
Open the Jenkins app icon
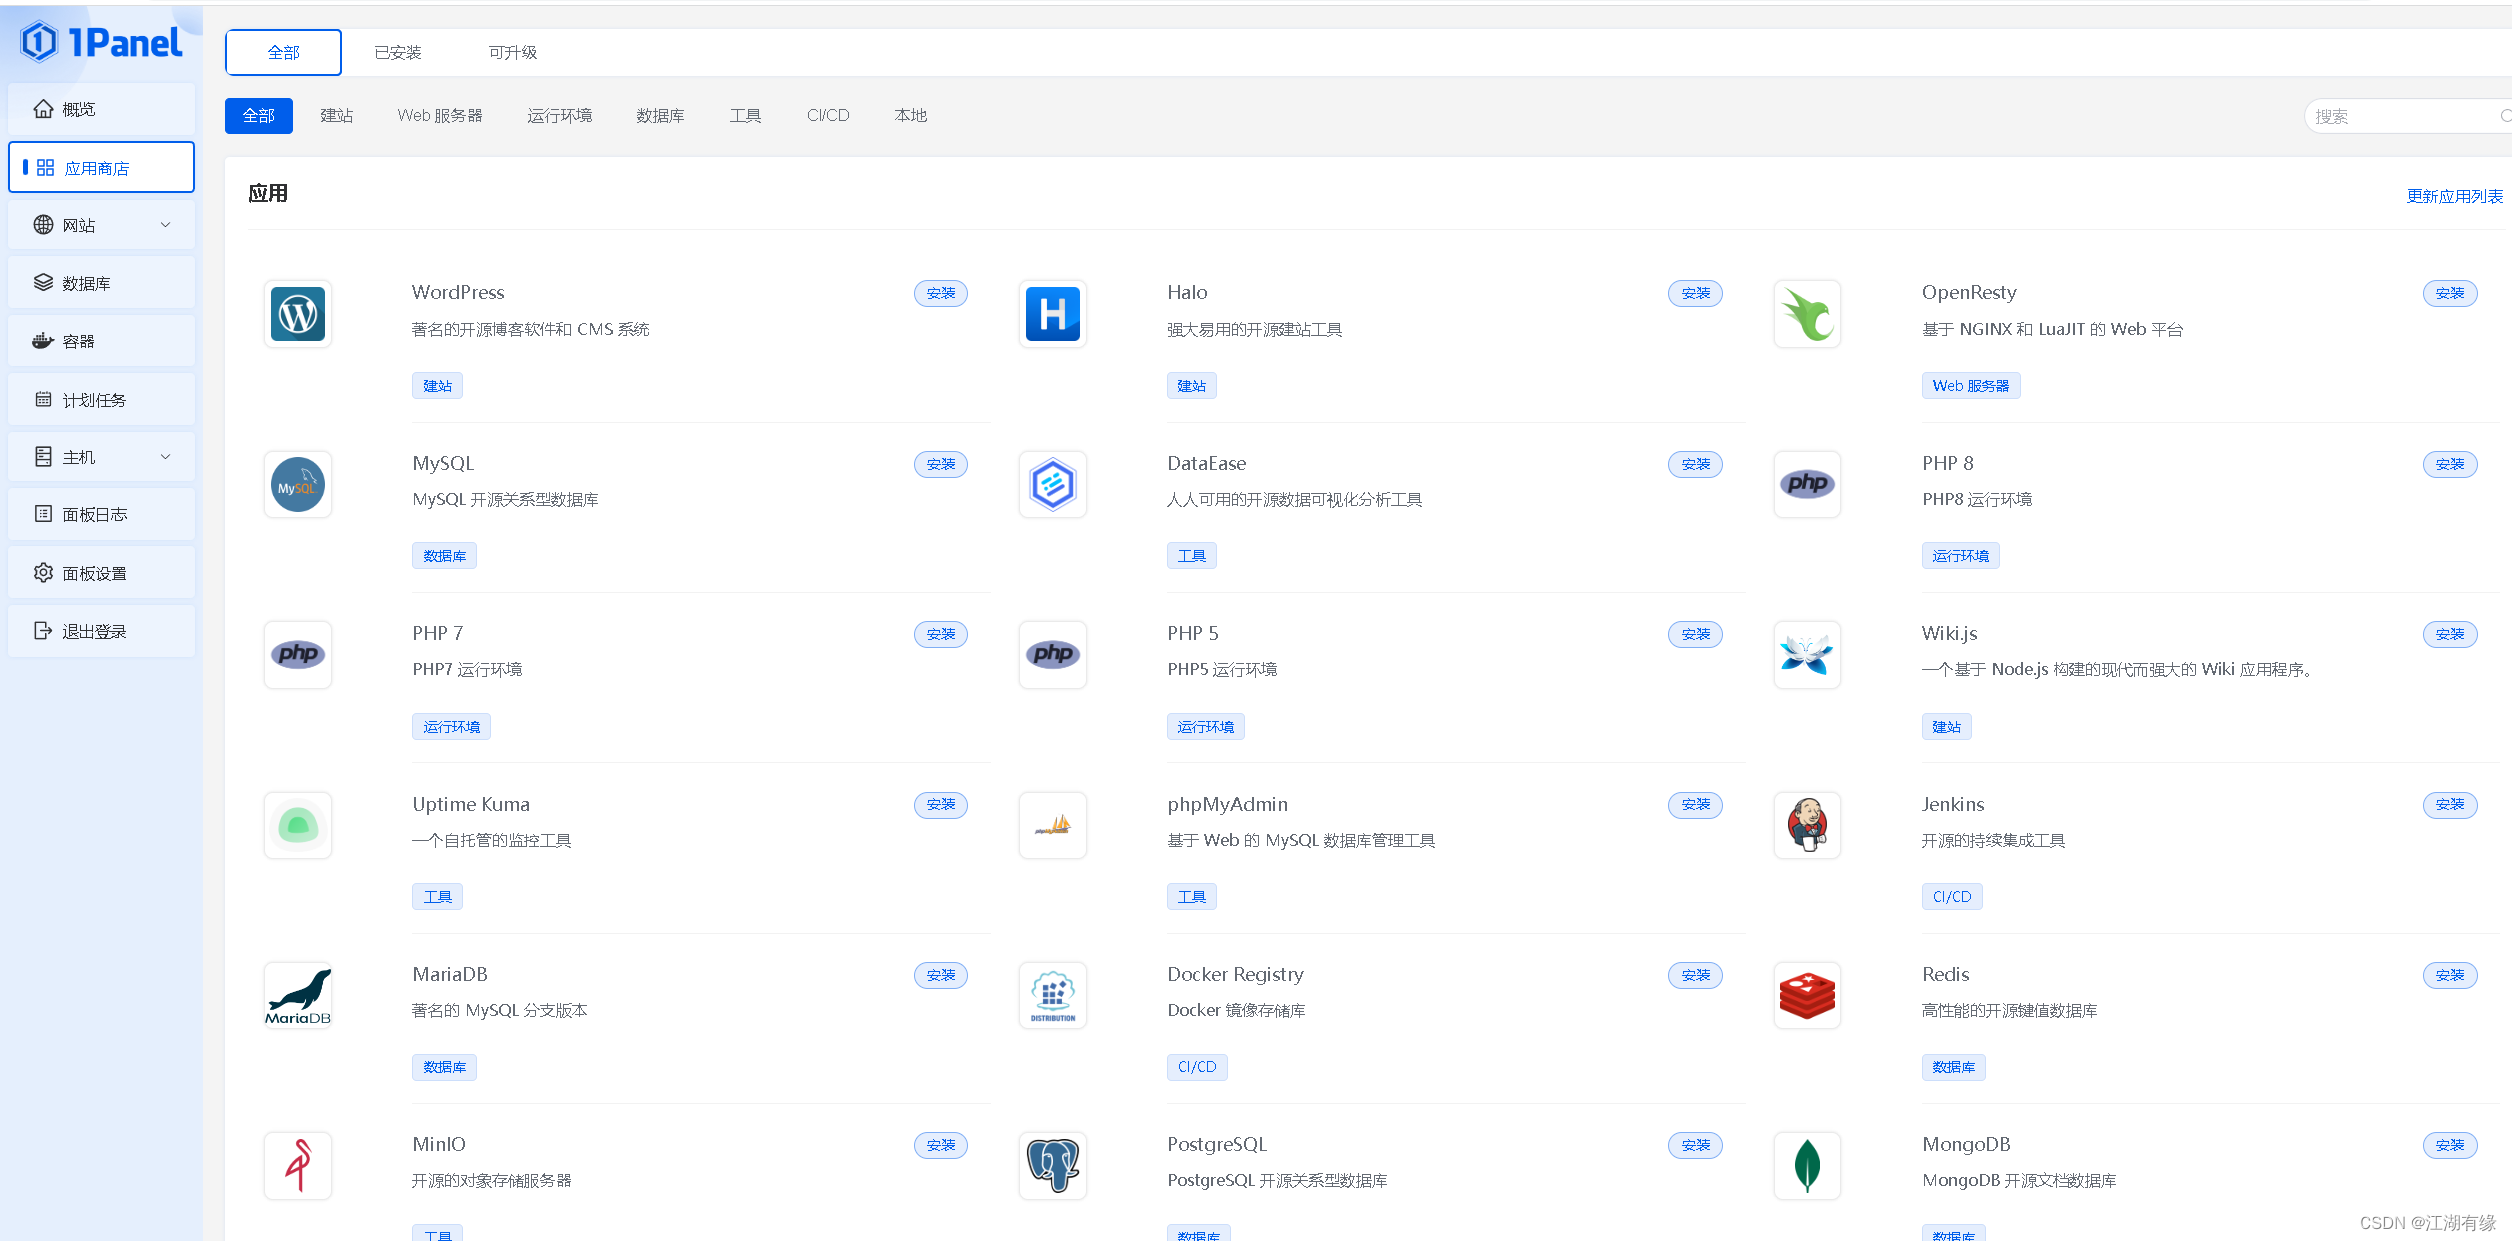point(1807,825)
